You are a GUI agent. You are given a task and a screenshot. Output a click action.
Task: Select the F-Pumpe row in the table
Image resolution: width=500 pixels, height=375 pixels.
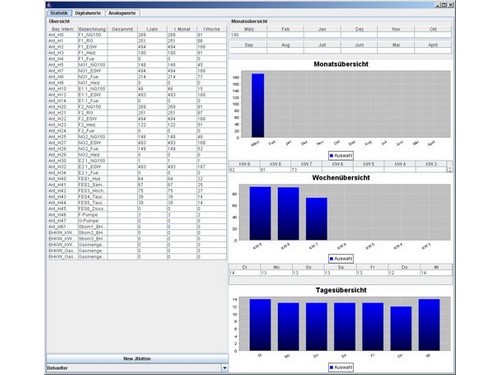137,215
